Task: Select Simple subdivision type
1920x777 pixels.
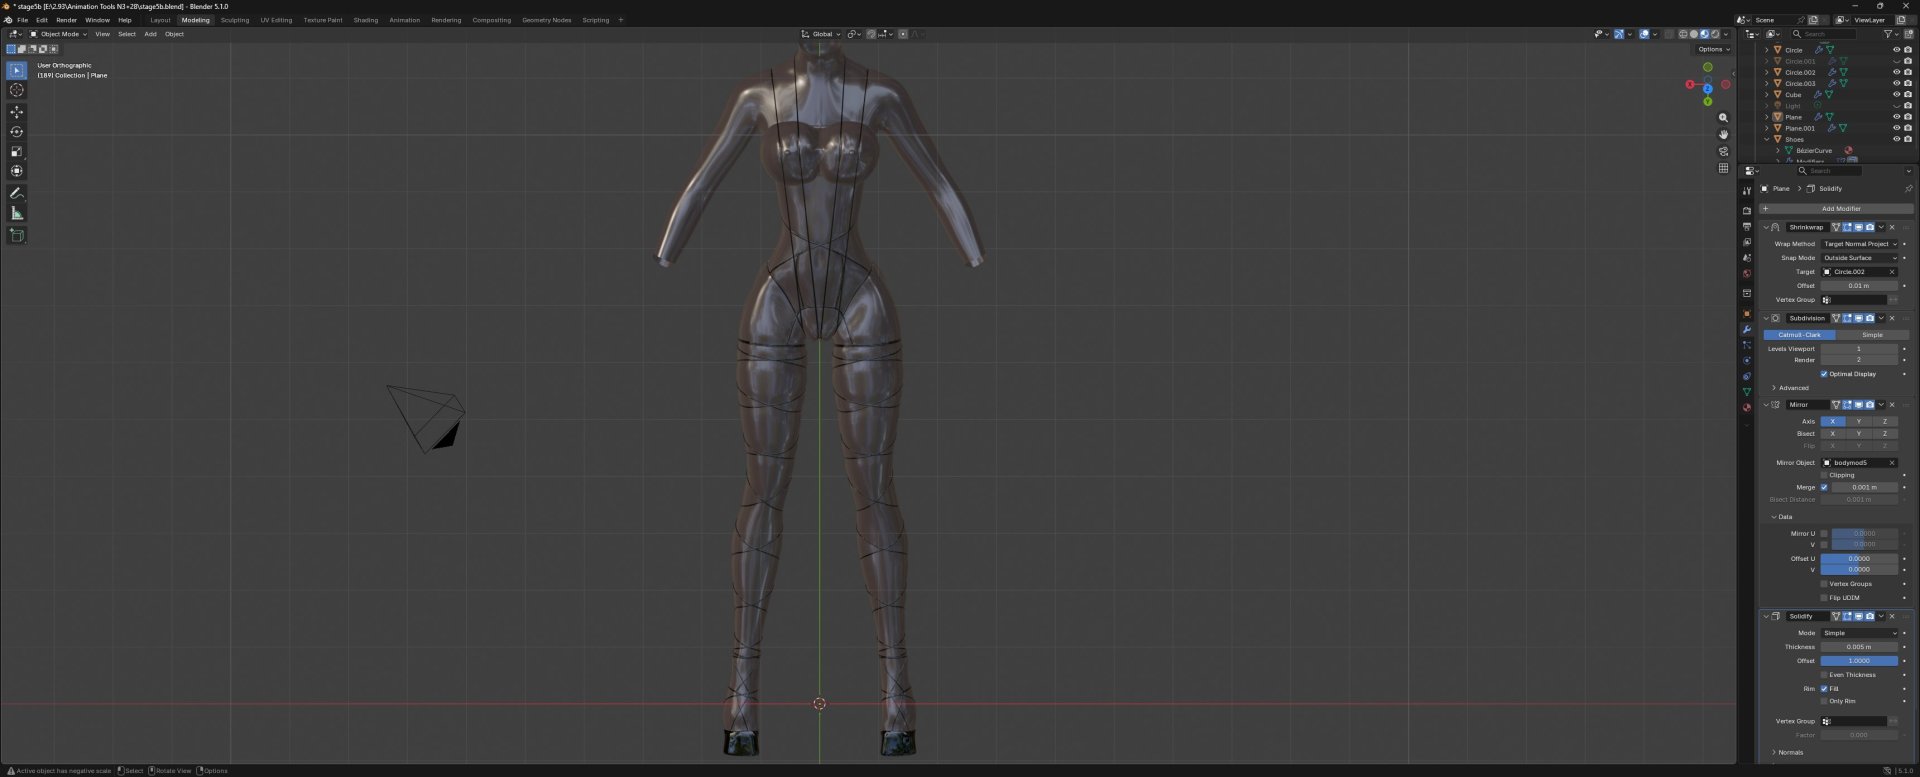Action: (1872, 335)
